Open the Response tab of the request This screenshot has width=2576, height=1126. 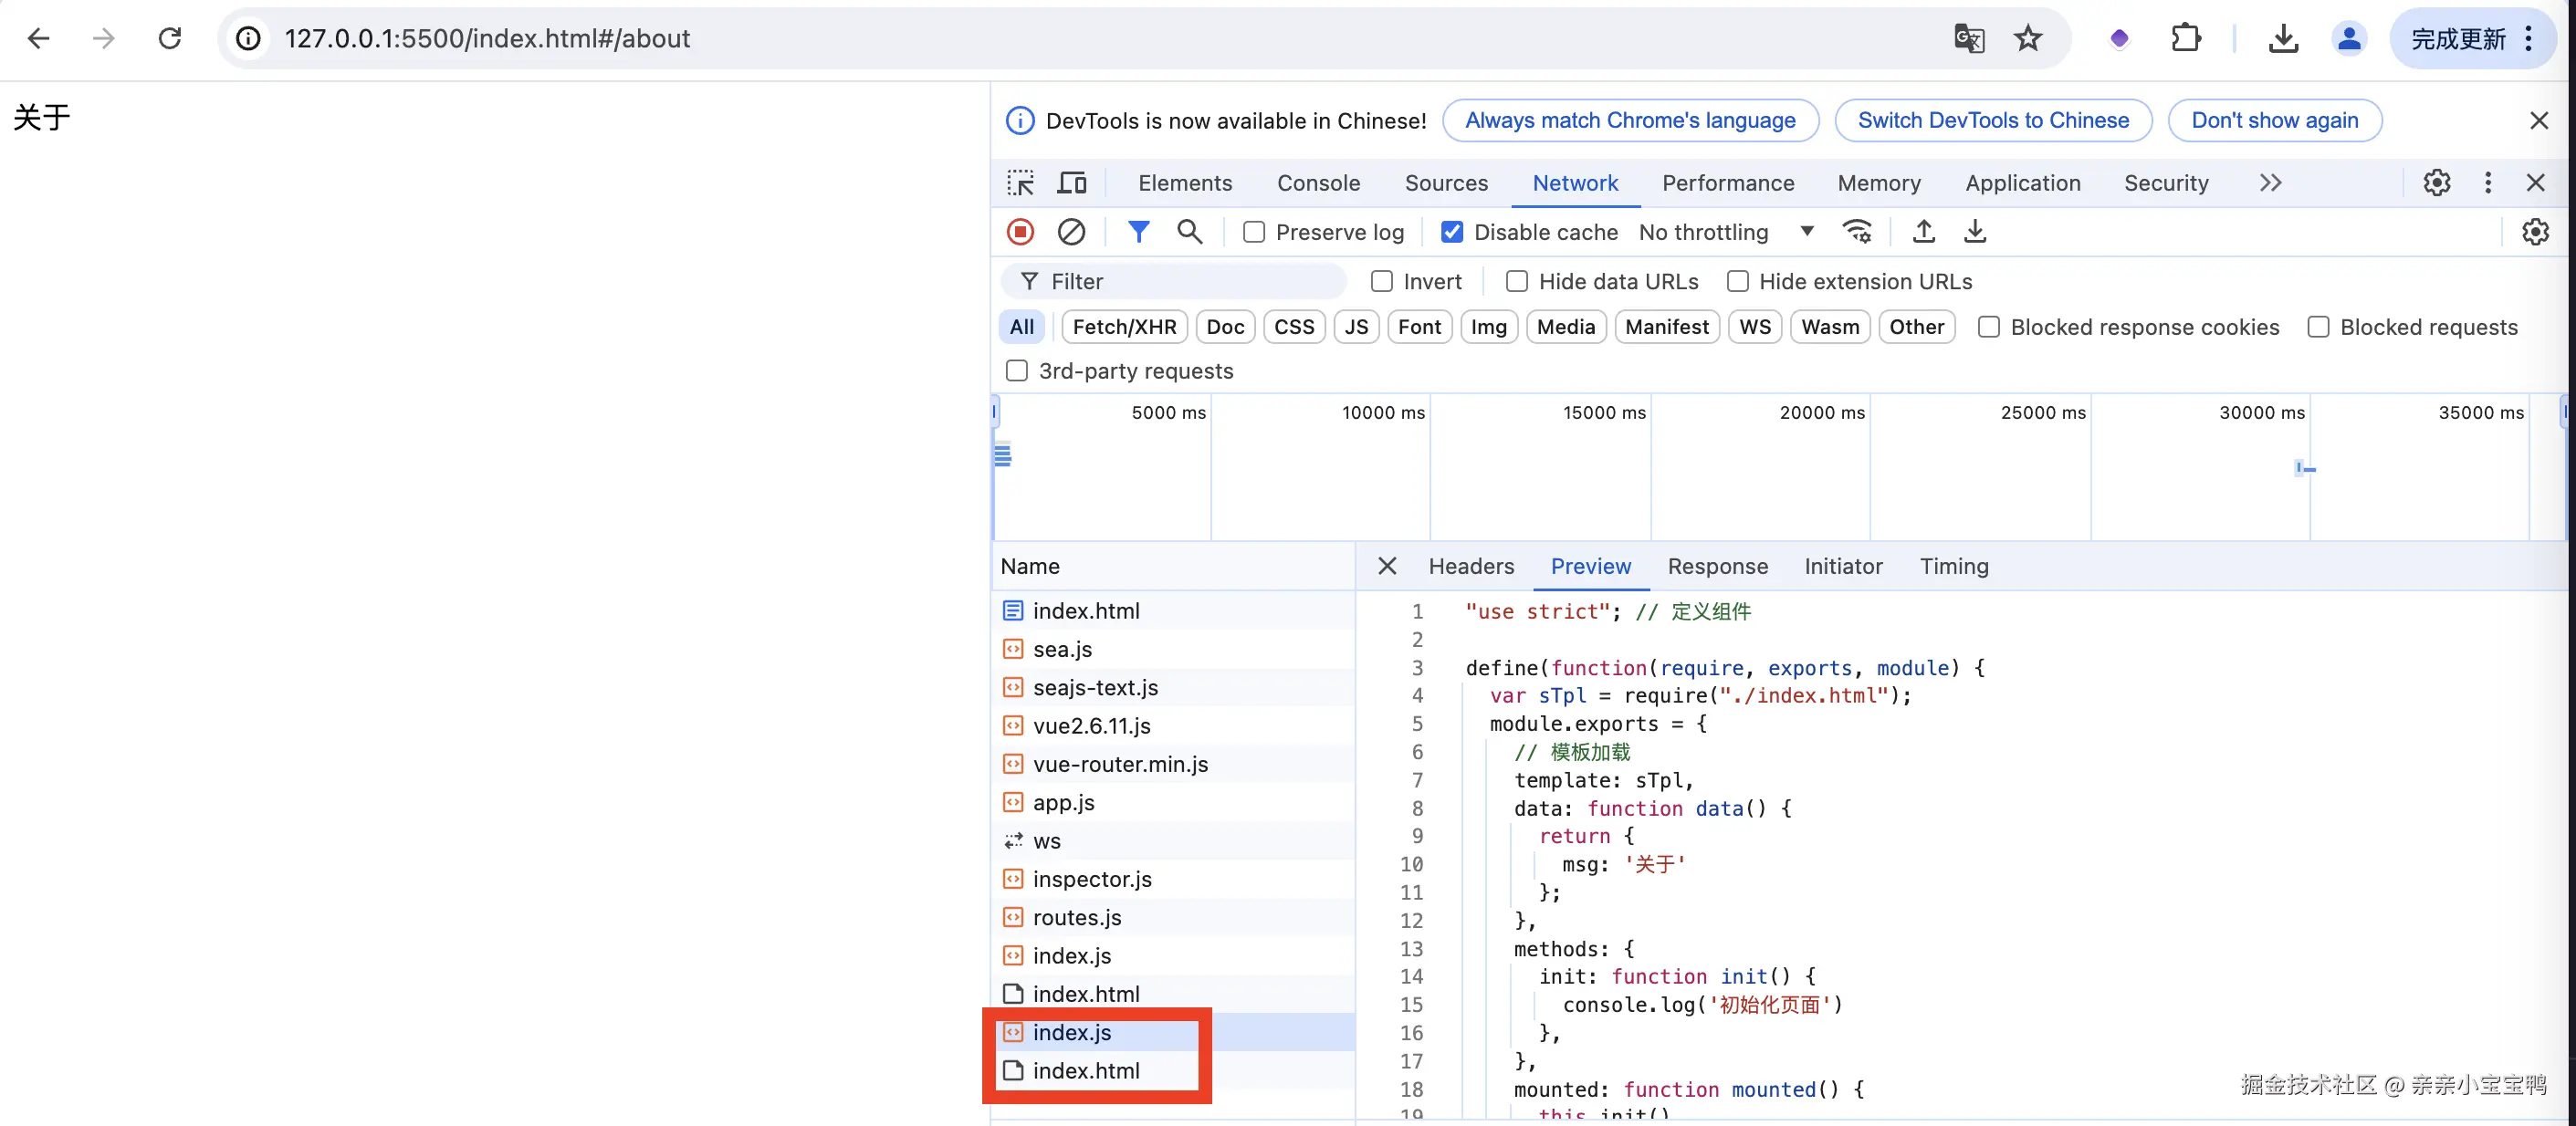pos(1717,566)
